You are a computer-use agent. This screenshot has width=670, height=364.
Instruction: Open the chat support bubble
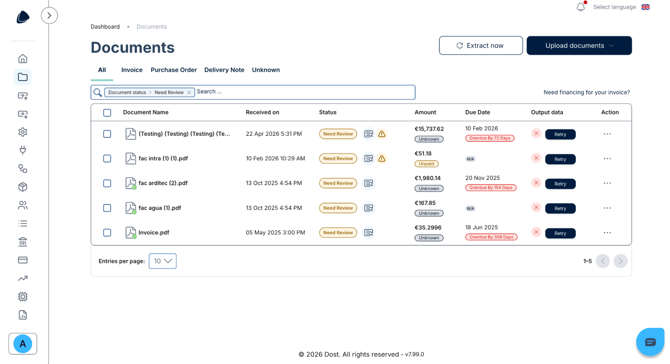(650, 342)
